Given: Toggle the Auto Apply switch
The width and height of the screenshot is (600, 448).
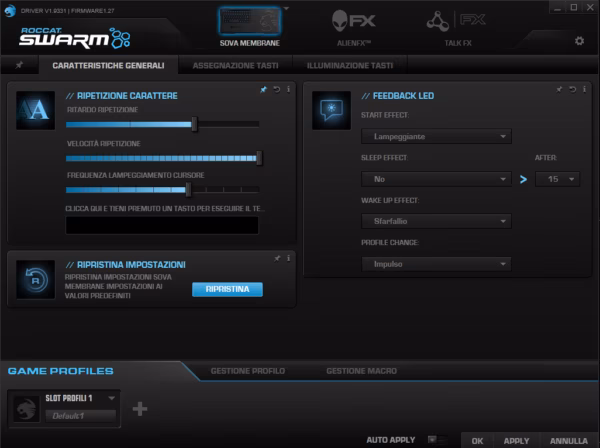Looking at the screenshot, I should click(x=437, y=440).
